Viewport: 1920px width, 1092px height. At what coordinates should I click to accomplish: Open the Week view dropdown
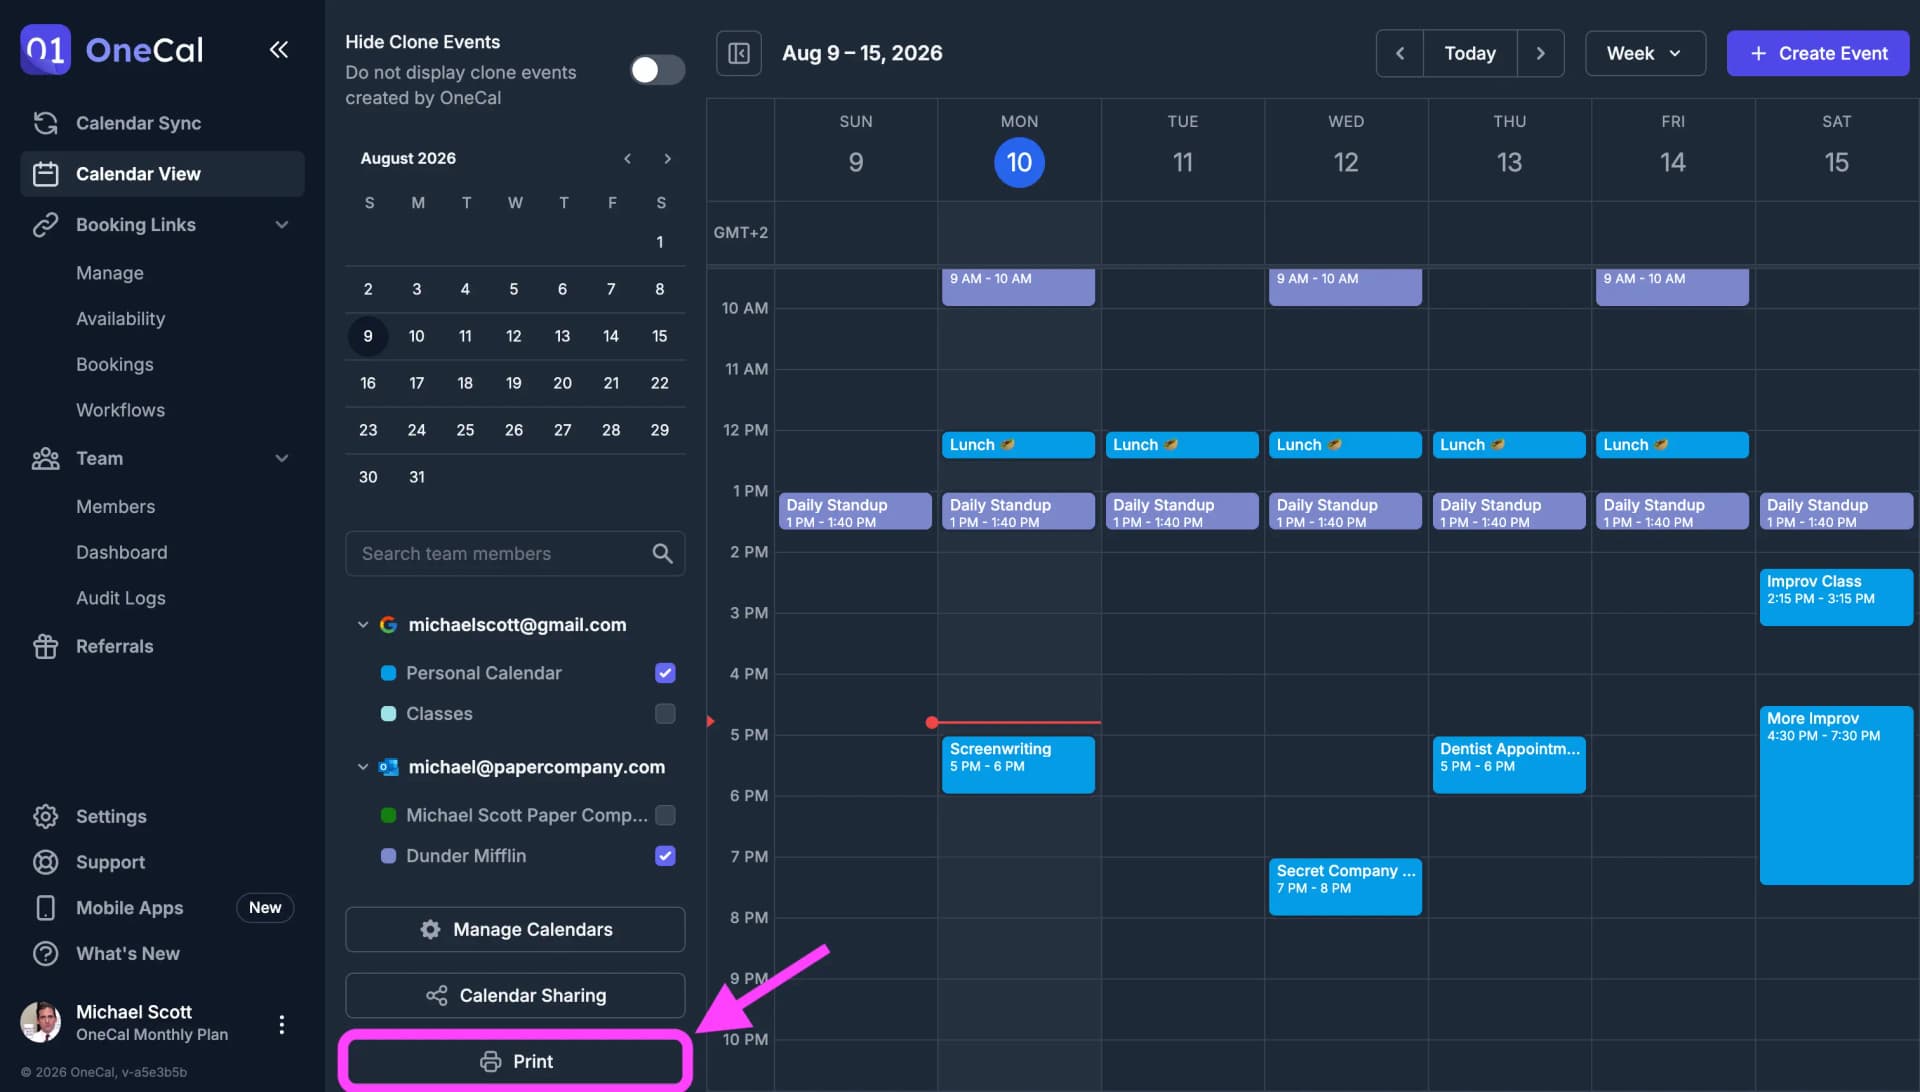tap(1645, 53)
